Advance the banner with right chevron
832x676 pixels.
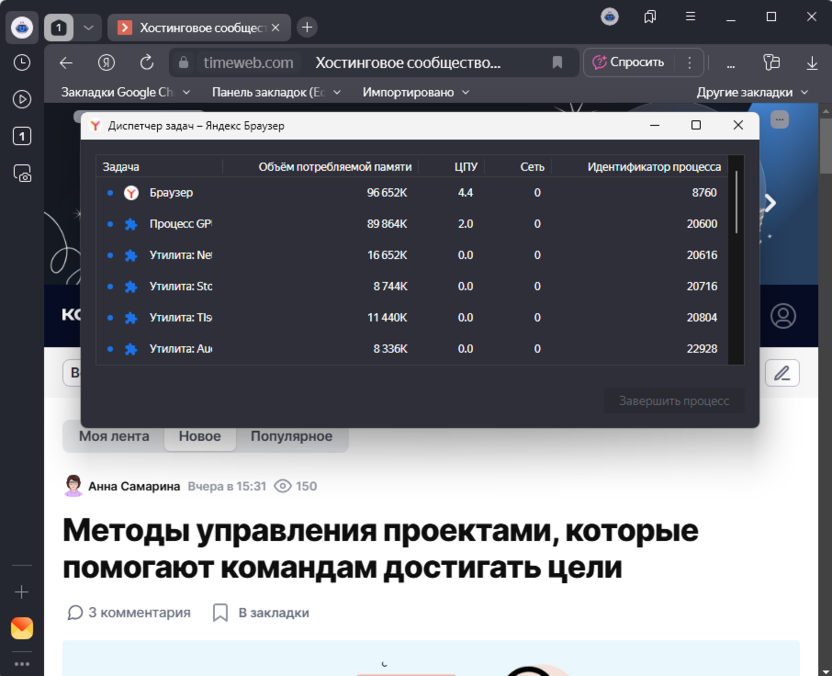click(x=770, y=203)
